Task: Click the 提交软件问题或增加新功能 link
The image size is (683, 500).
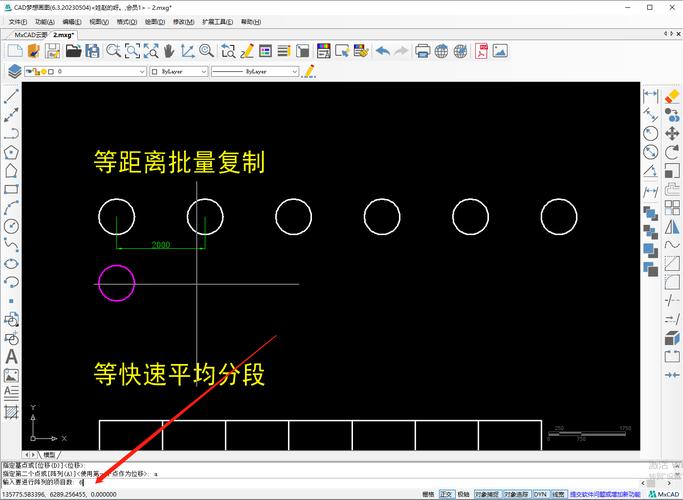Action: [604, 494]
